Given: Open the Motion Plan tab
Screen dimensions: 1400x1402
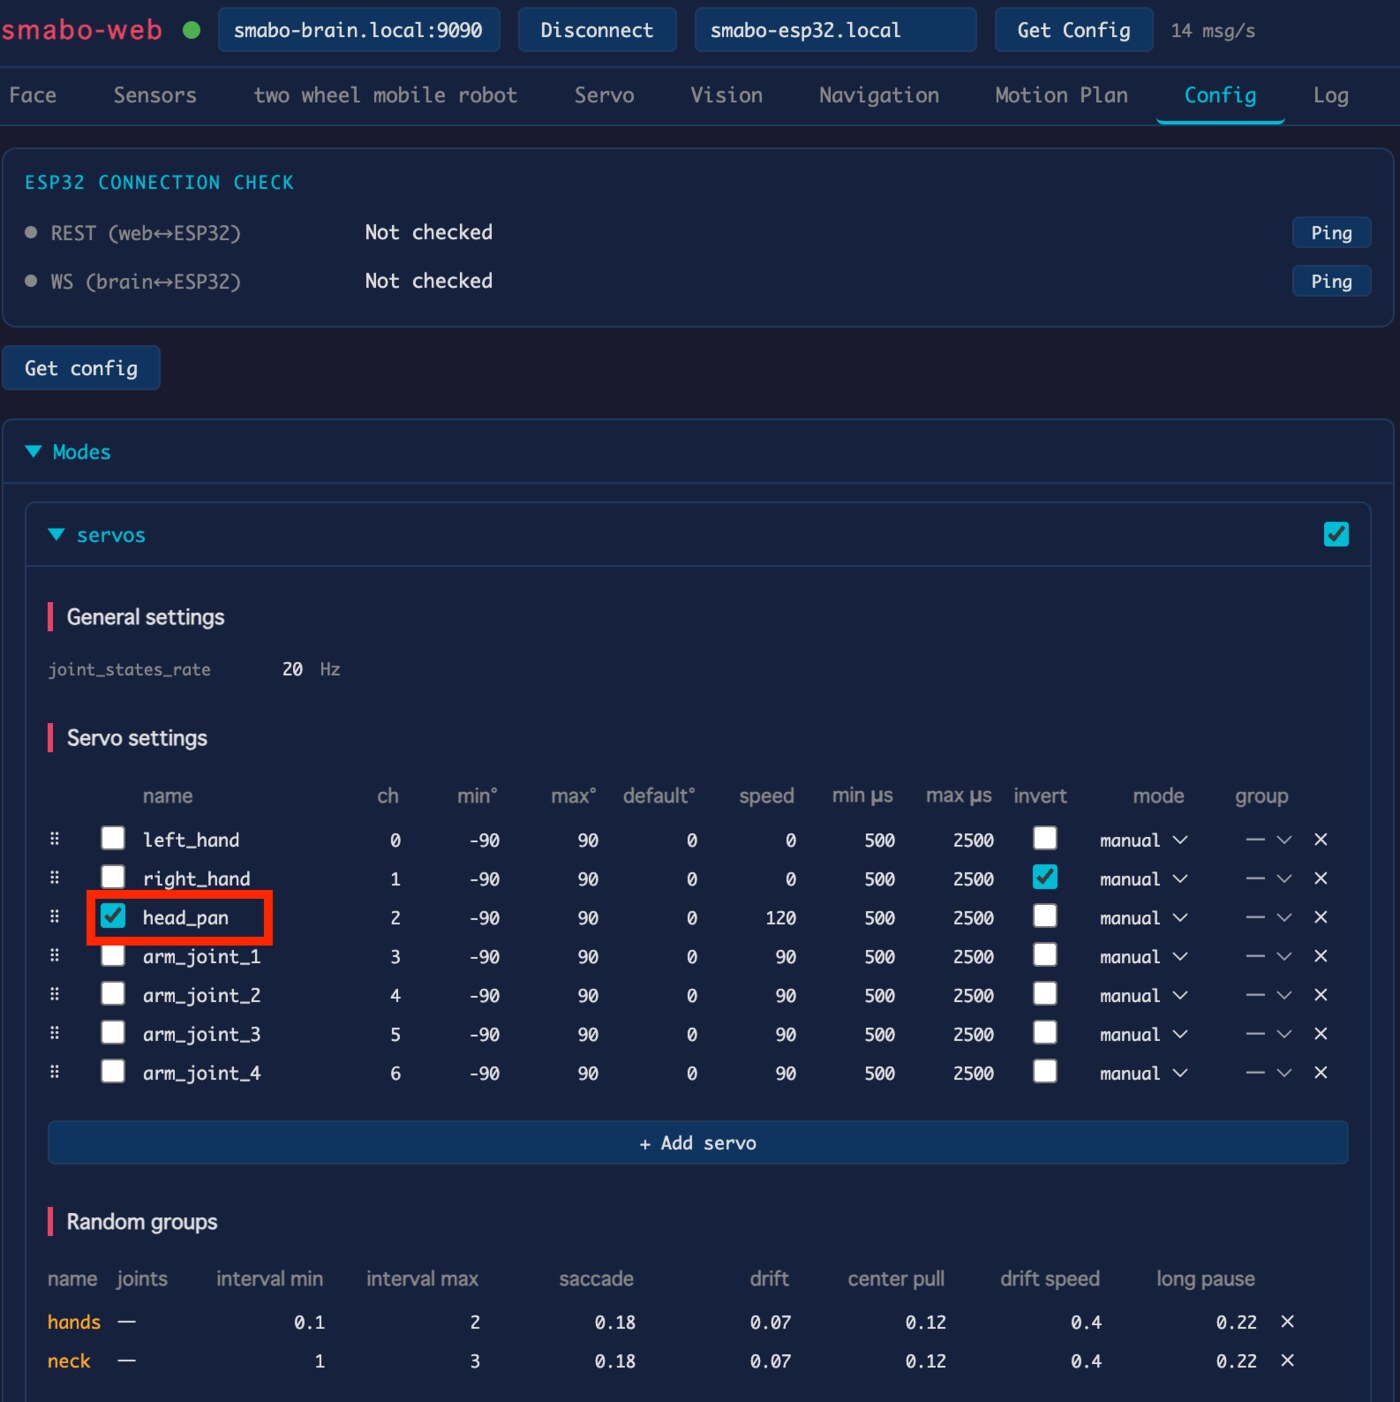Looking at the screenshot, I should [1061, 95].
